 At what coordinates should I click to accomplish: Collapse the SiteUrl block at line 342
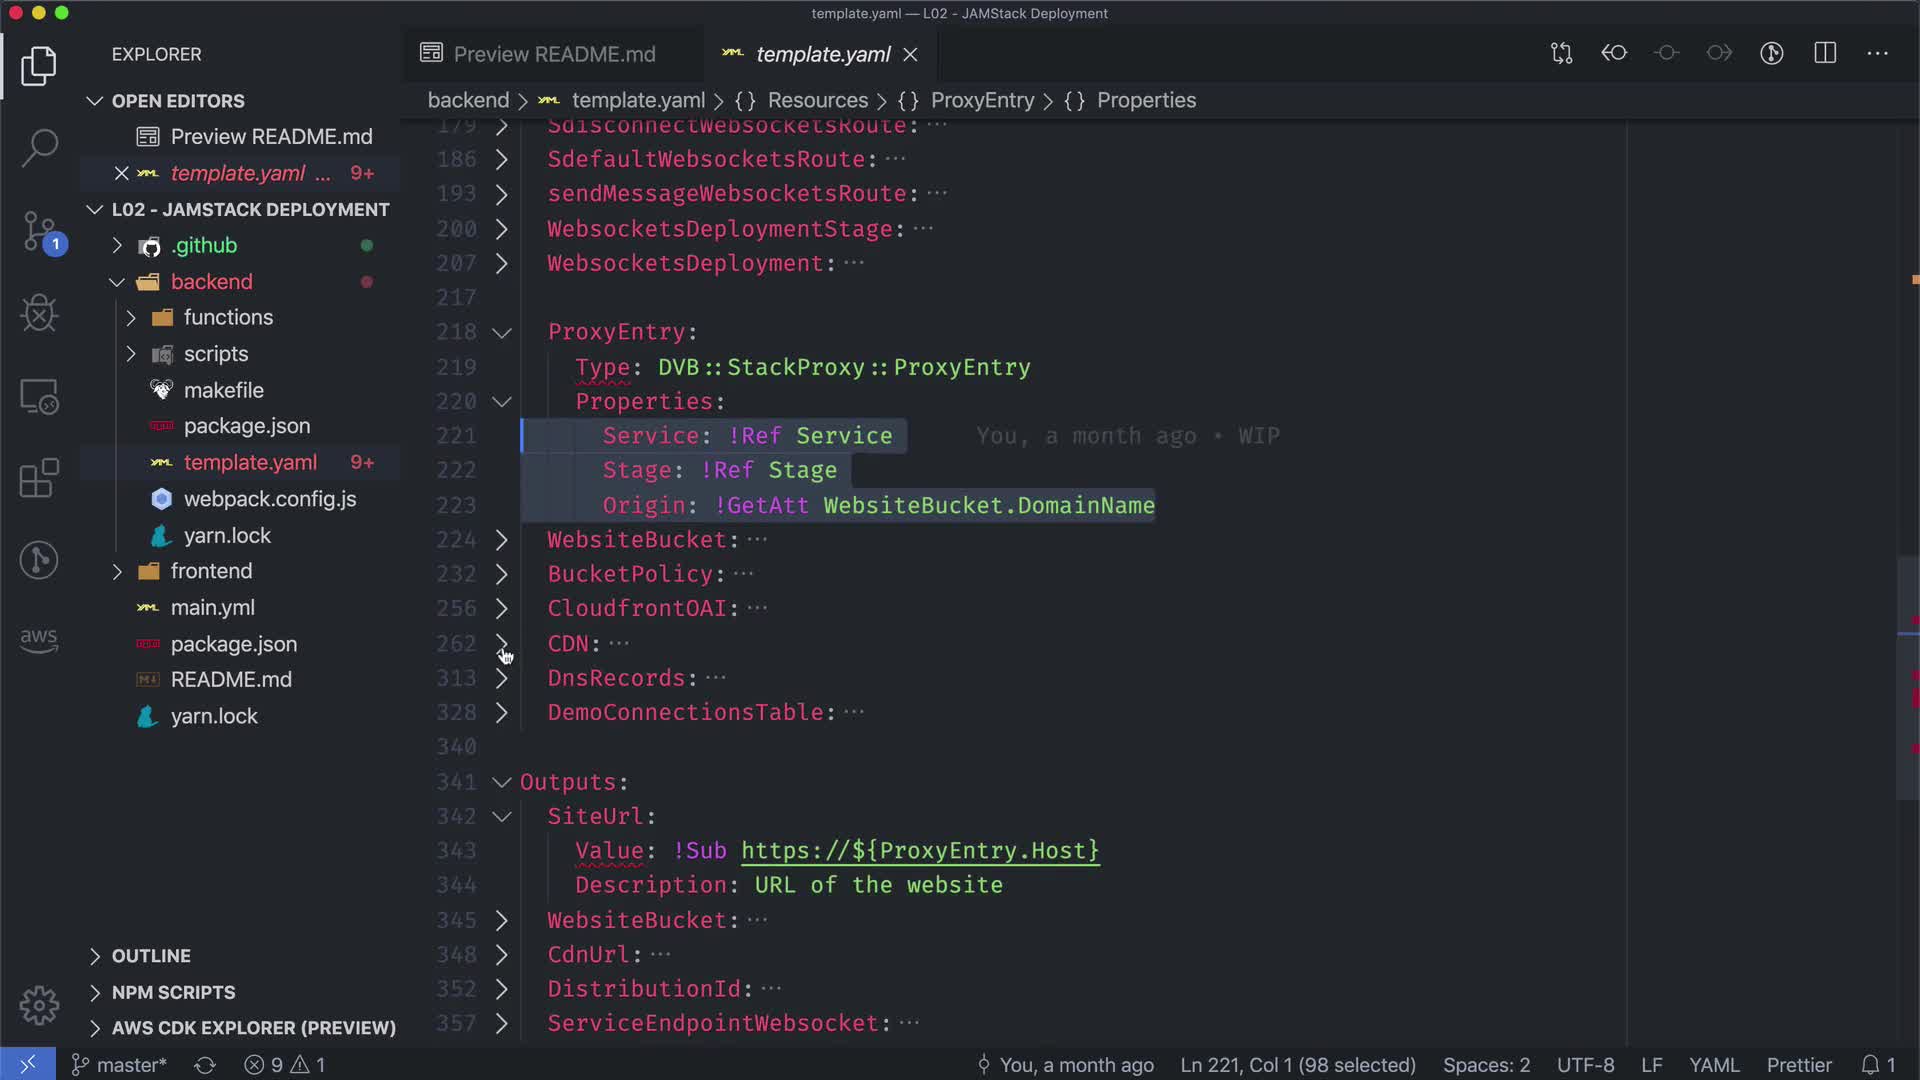502,817
